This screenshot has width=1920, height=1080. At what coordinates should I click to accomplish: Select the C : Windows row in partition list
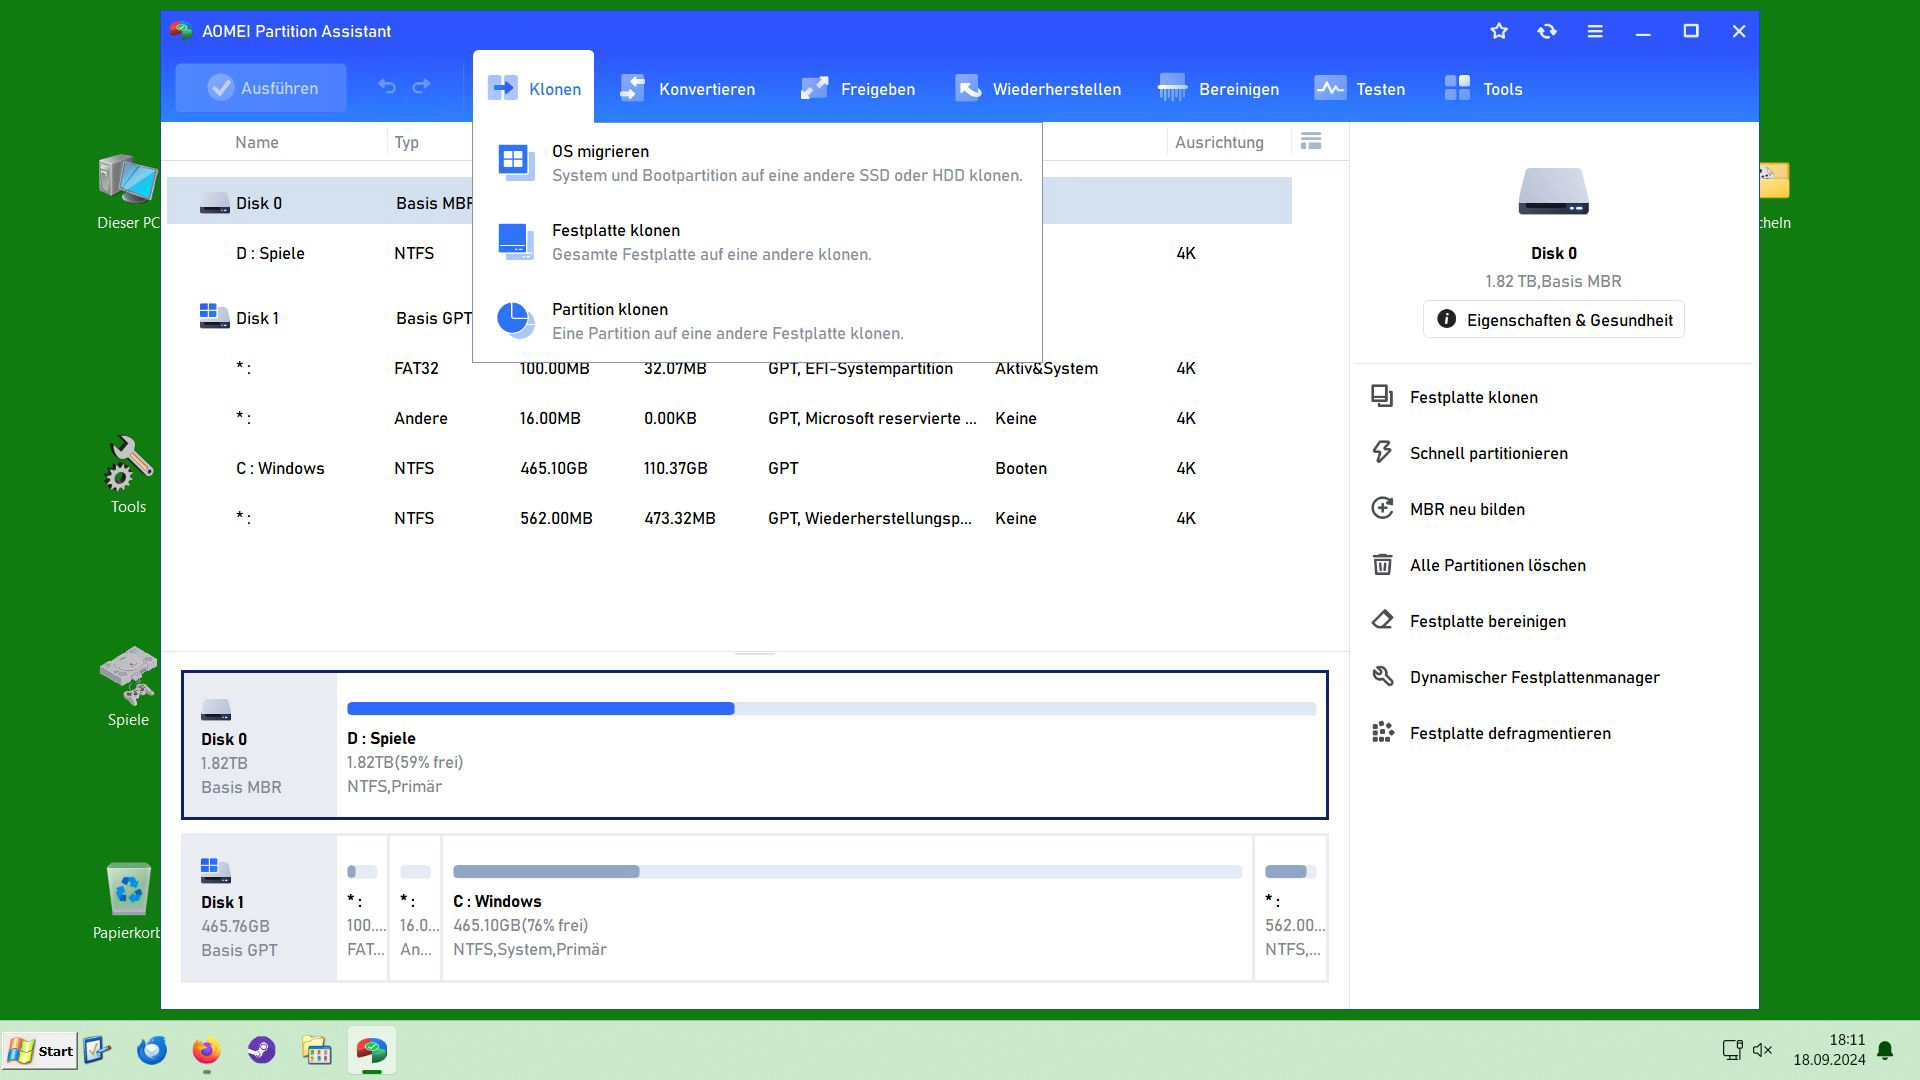pyautogui.click(x=729, y=468)
